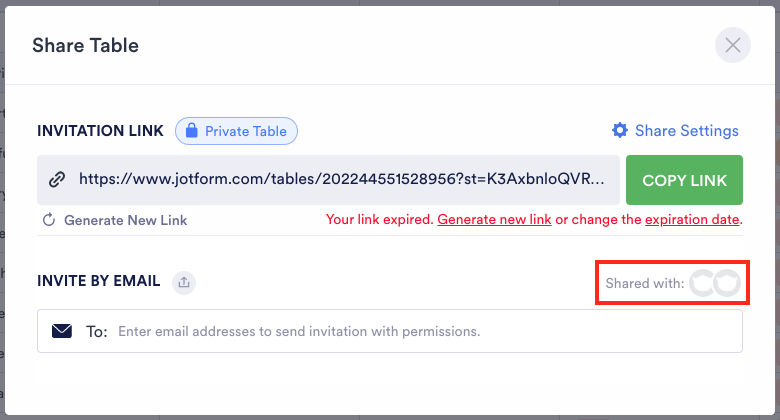
Task: Click the refresh icon for generating link
Action: (x=49, y=220)
